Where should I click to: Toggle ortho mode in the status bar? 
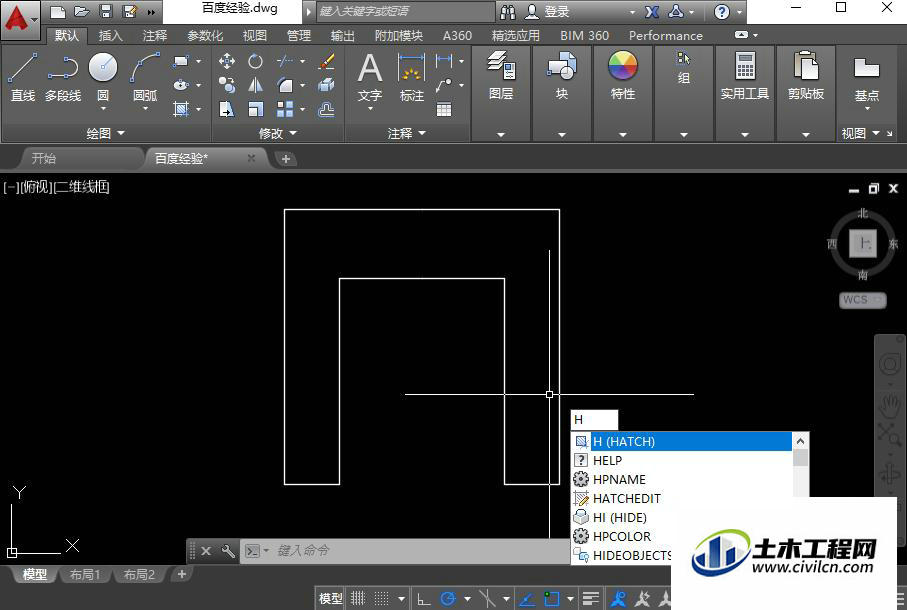tap(424, 598)
